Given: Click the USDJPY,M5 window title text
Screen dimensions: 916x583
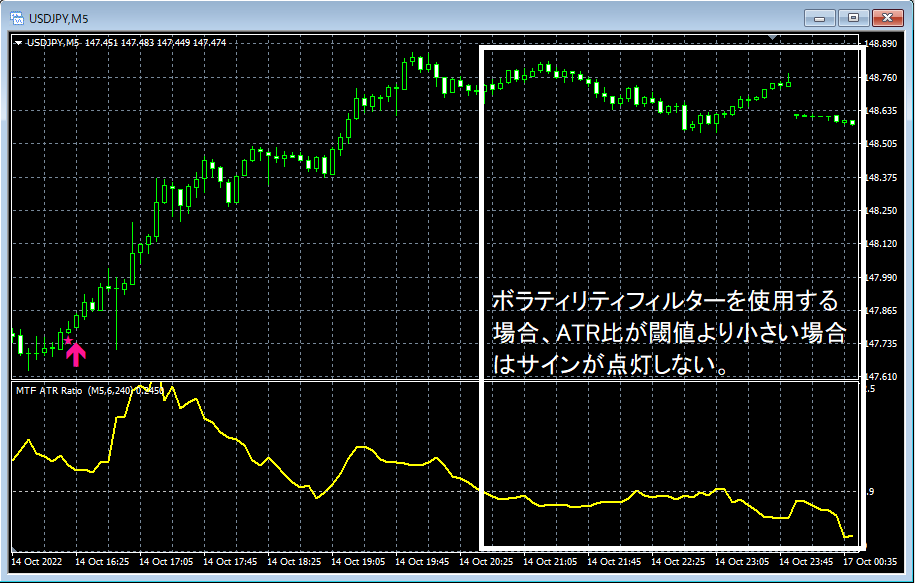Looking at the screenshot, I should coord(58,19).
